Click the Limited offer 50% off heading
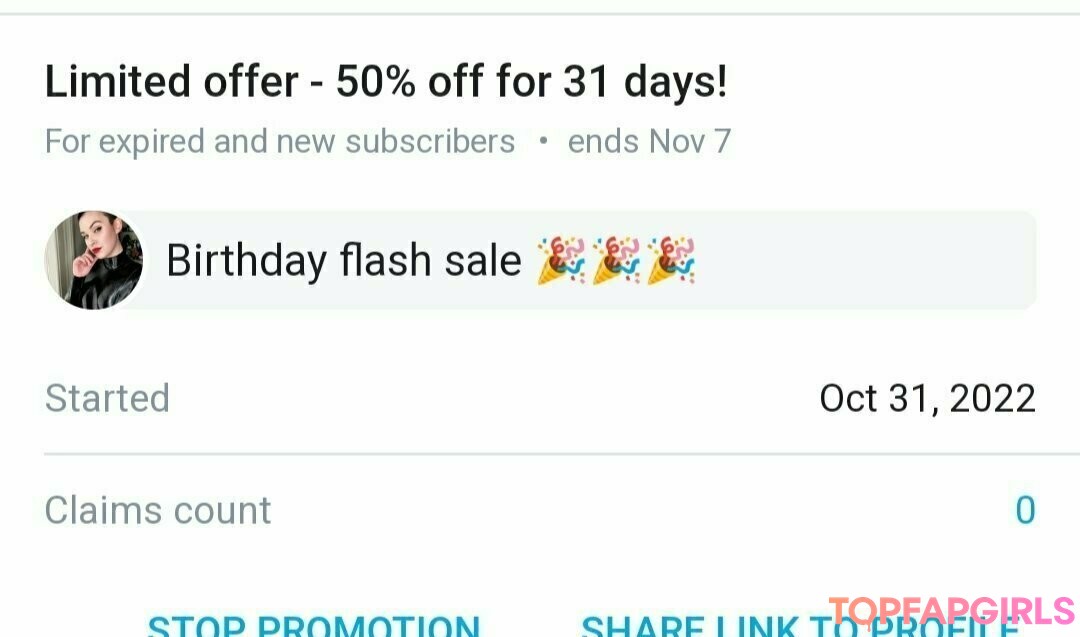Screen dimensions: 1080x637 (386, 82)
